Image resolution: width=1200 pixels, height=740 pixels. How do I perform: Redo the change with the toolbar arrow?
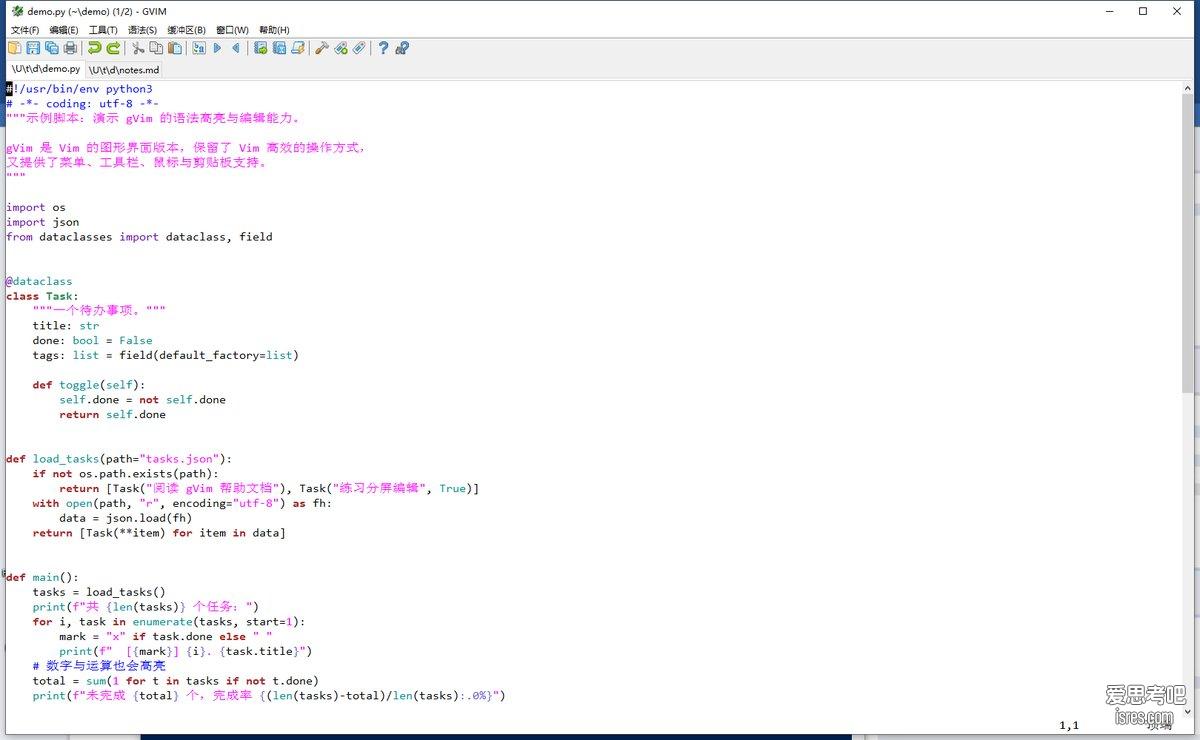click(113, 48)
